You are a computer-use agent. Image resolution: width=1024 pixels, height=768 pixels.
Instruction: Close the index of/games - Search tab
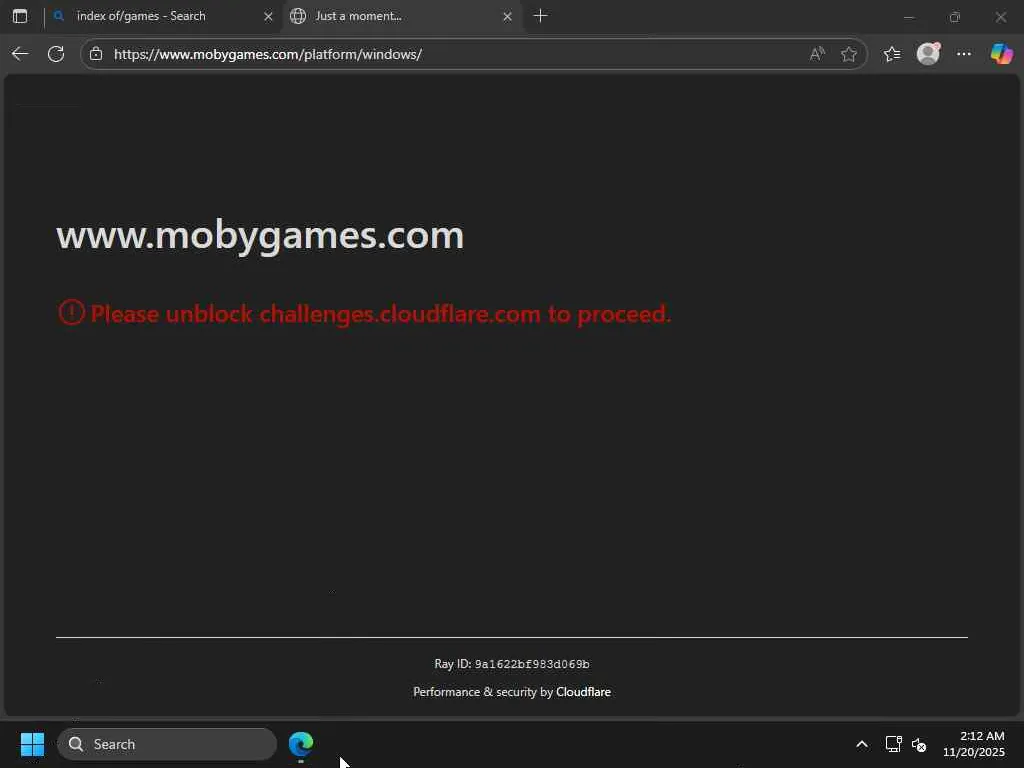click(268, 16)
